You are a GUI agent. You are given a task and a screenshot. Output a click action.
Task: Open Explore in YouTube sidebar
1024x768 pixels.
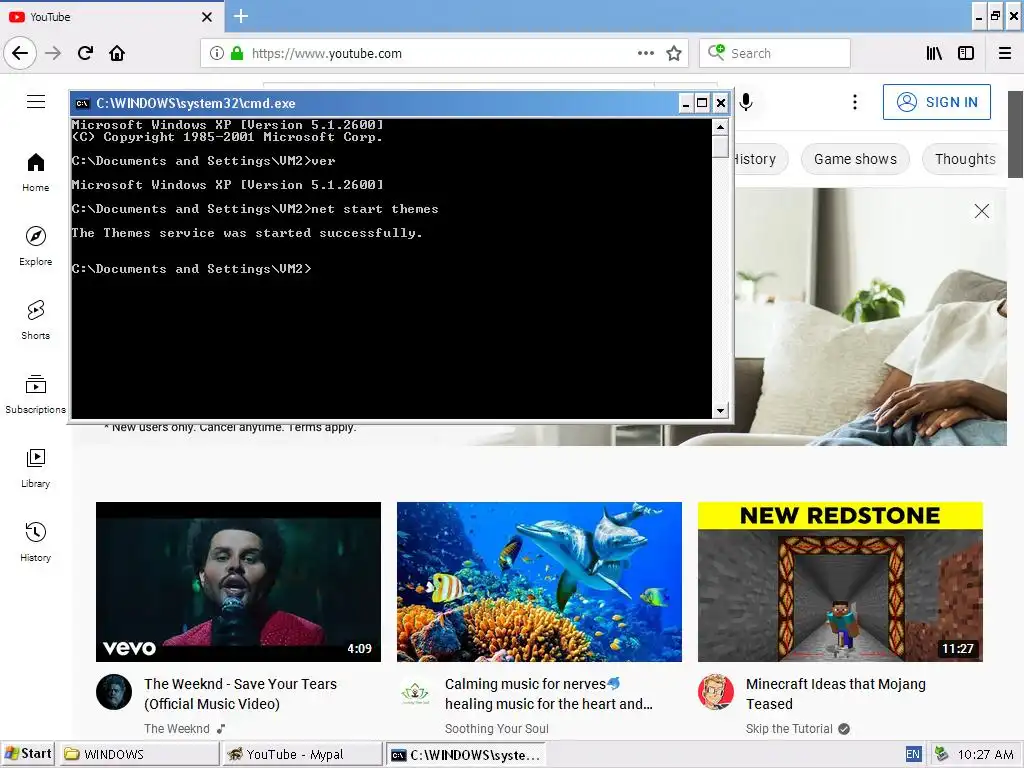coord(36,246)
